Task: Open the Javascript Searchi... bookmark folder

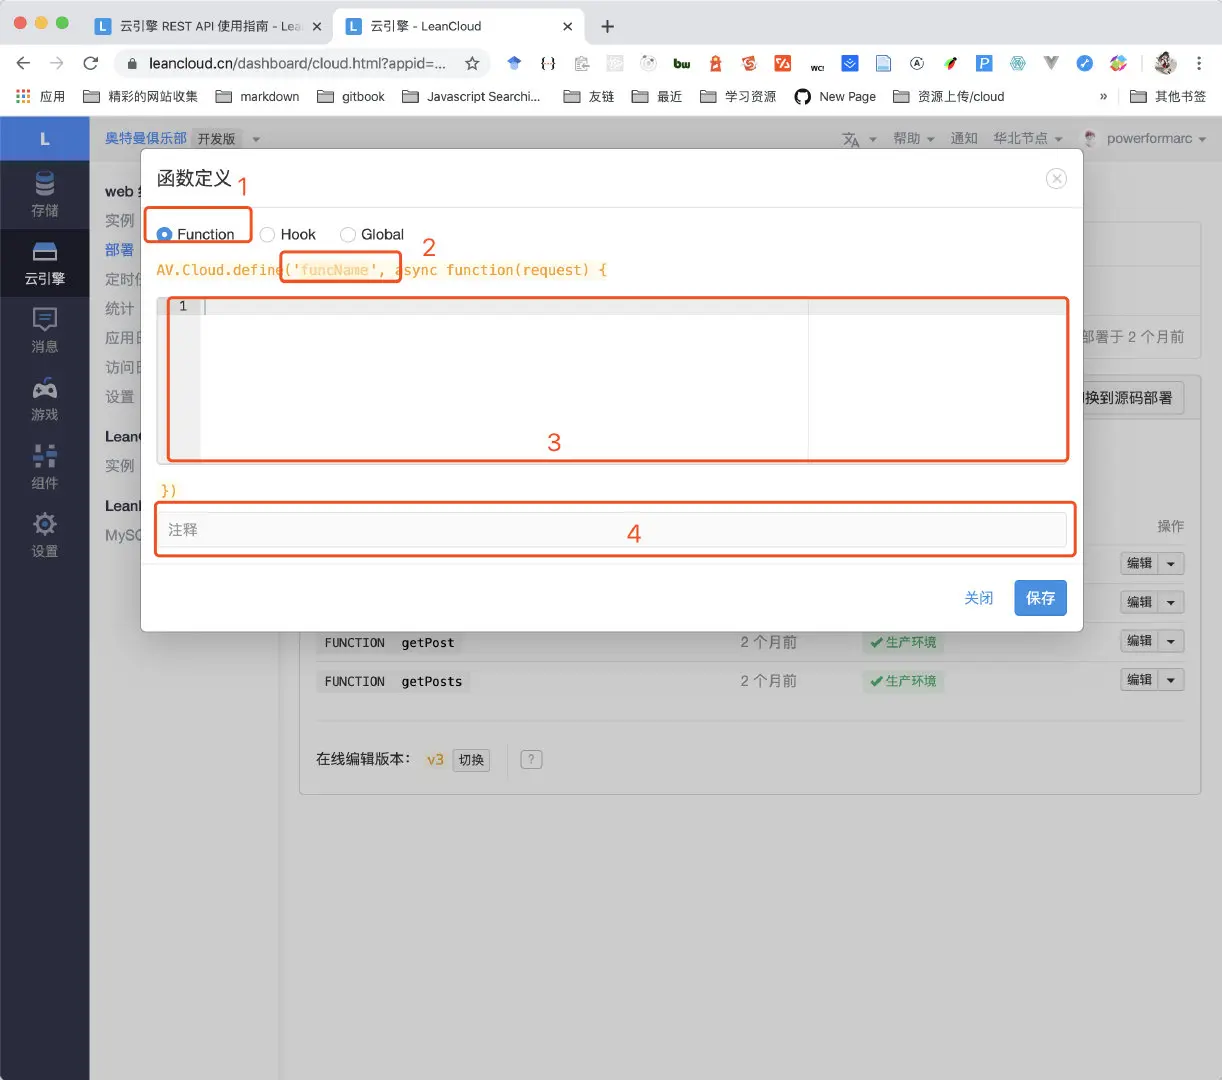Action: pyautogui.click(x=471, y=96)
